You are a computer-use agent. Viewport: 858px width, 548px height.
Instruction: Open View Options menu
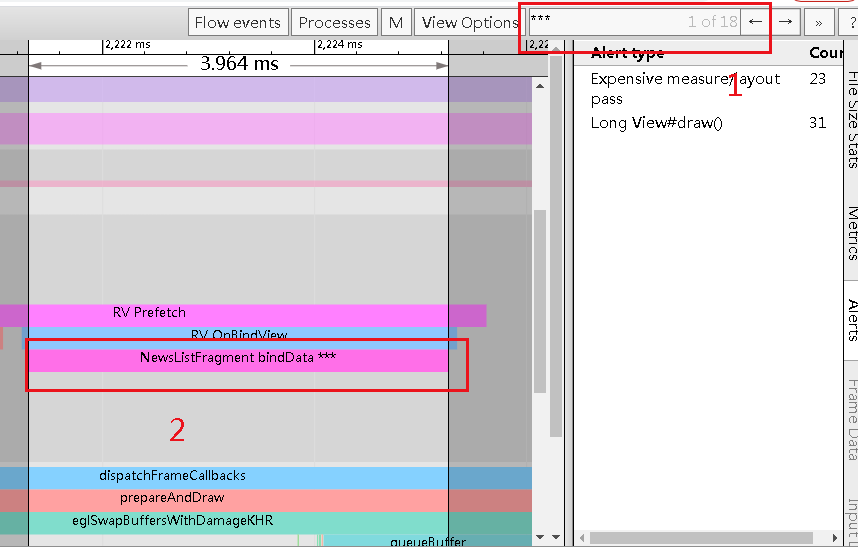469,22
